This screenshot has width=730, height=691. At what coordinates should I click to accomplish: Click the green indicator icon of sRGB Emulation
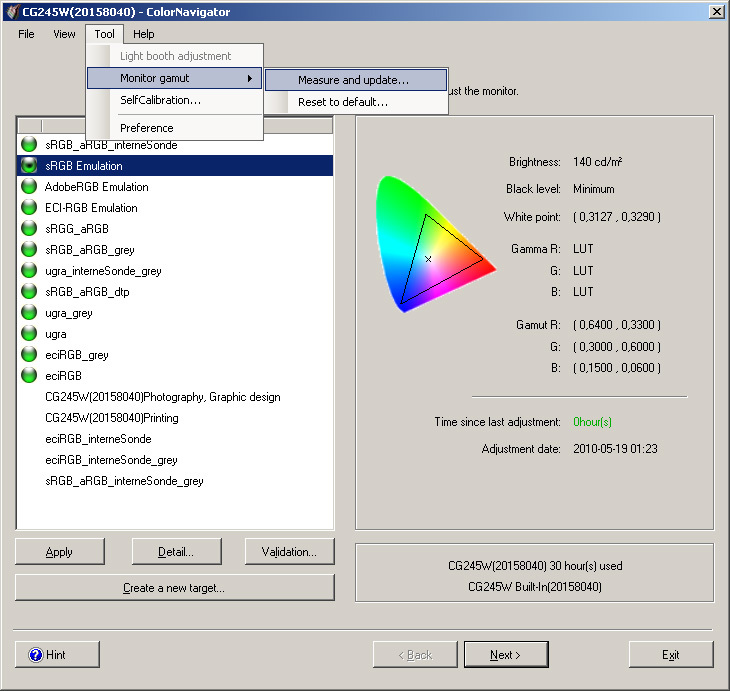[29, 165]
